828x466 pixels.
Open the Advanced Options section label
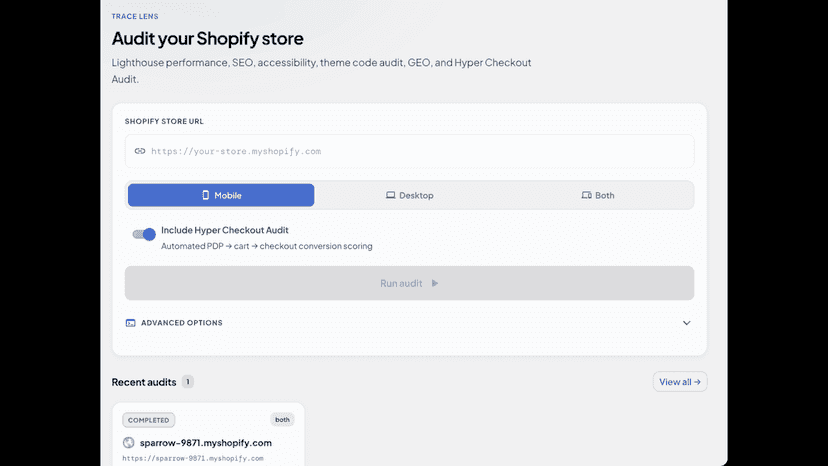click(x=182, y=323)
